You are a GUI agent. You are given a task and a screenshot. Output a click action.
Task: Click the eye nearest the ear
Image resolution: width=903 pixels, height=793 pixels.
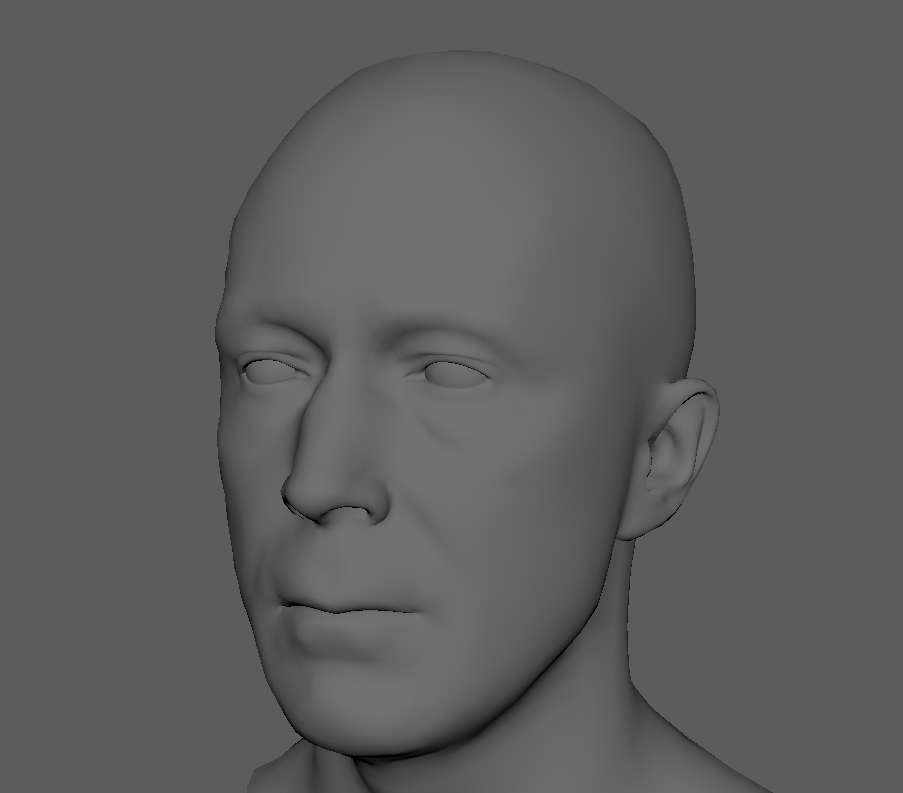(456, 373)
